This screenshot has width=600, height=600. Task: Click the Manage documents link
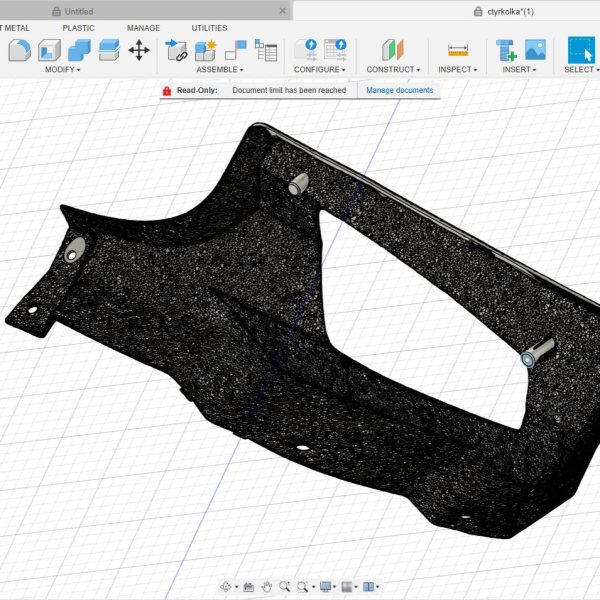coord(399,90)
